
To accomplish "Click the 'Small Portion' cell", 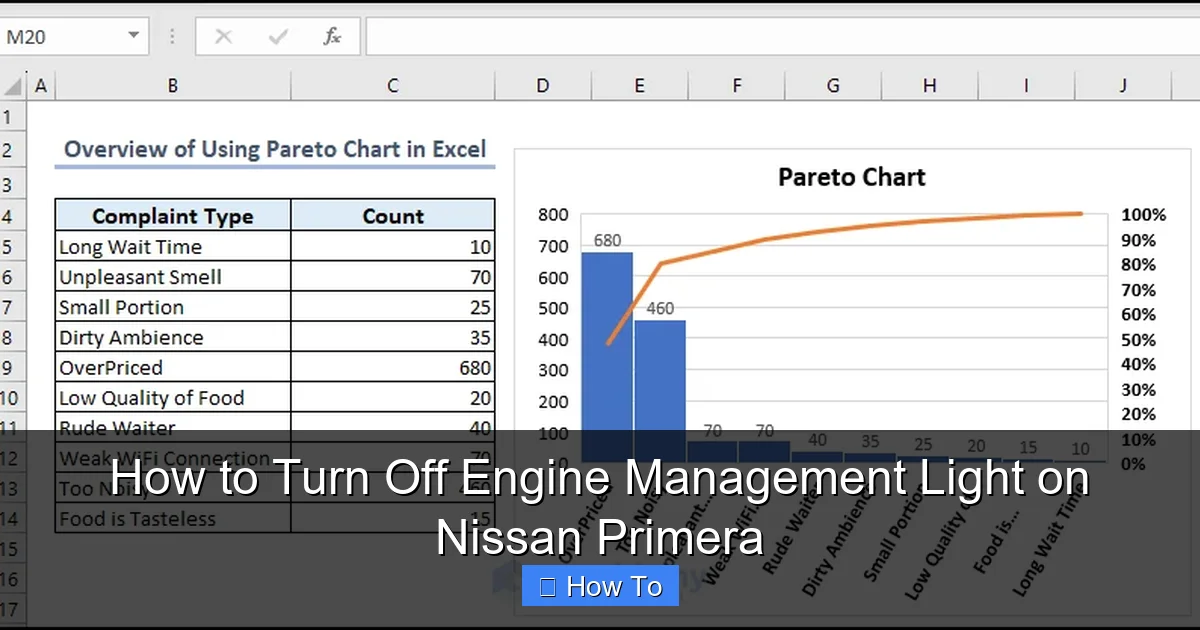I will [x=173, y=307].
